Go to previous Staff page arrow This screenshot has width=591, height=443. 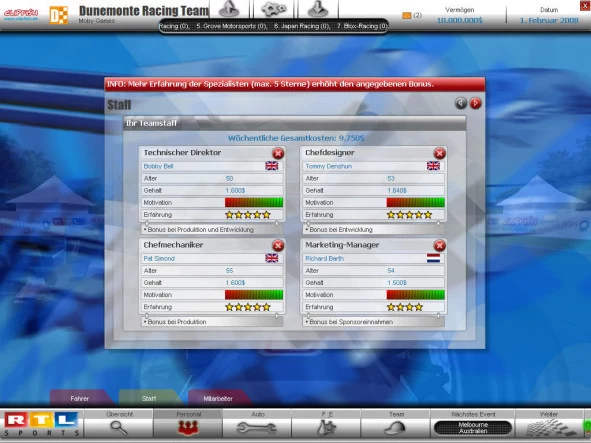click(461, 103)
